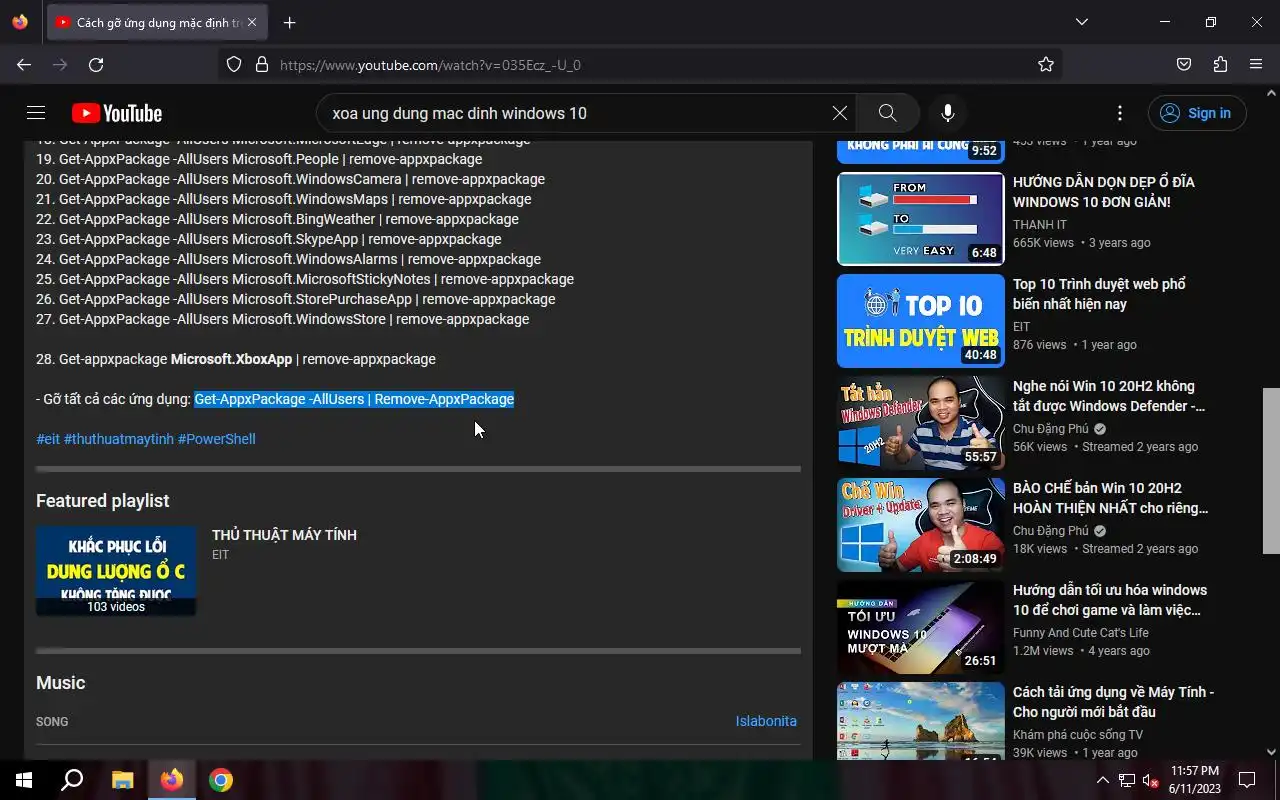This screenshot has width=1280, height=800.
Task: Open the #PowerShell hashtag link
Action: [217, 439]
